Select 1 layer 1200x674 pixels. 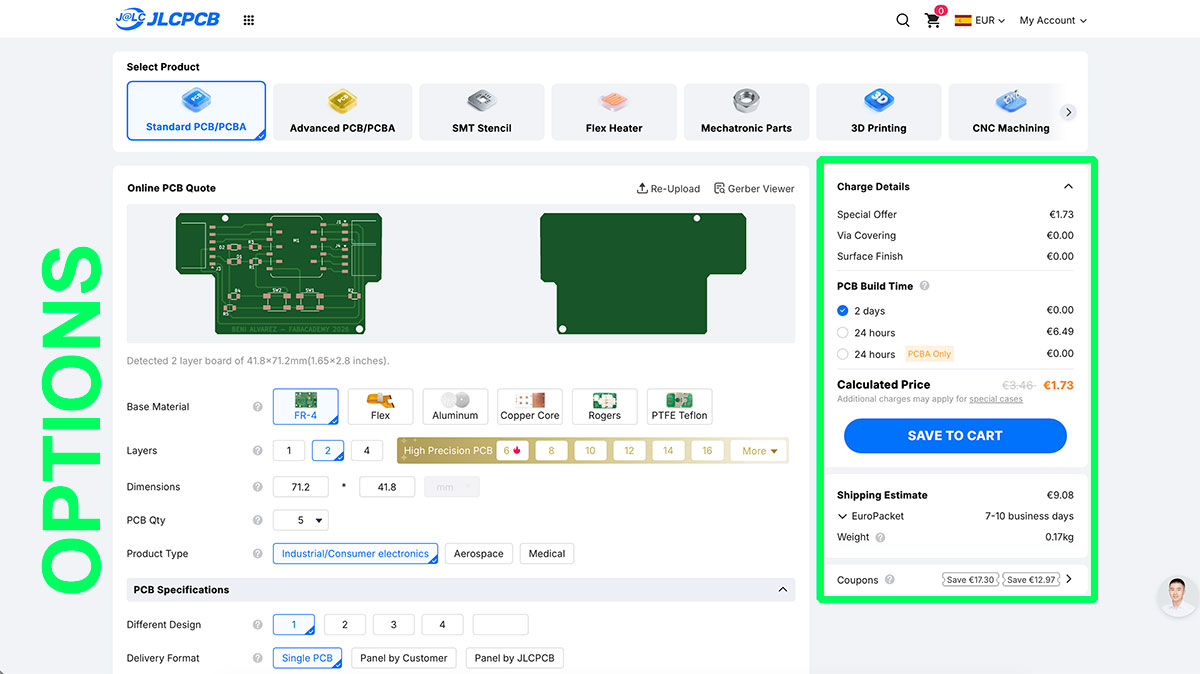(x=289, y=451)
